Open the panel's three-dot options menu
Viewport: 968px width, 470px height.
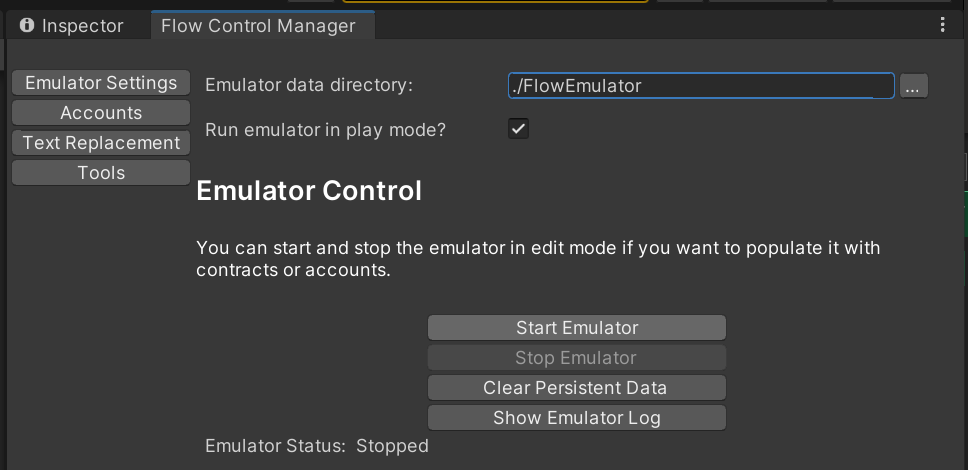[x=942, y=25]
